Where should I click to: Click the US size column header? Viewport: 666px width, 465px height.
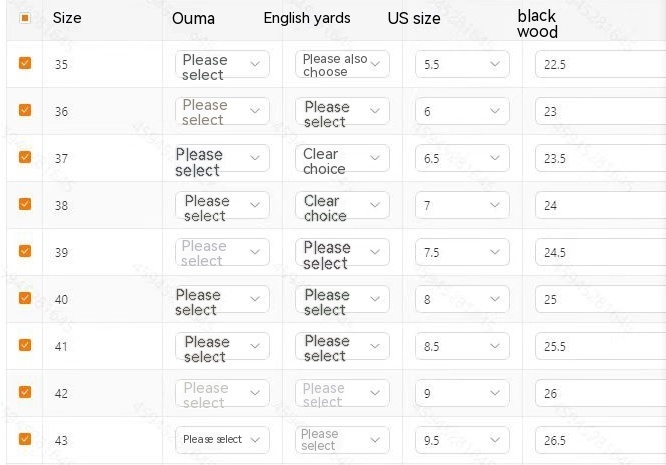click(x=413, y=18)
